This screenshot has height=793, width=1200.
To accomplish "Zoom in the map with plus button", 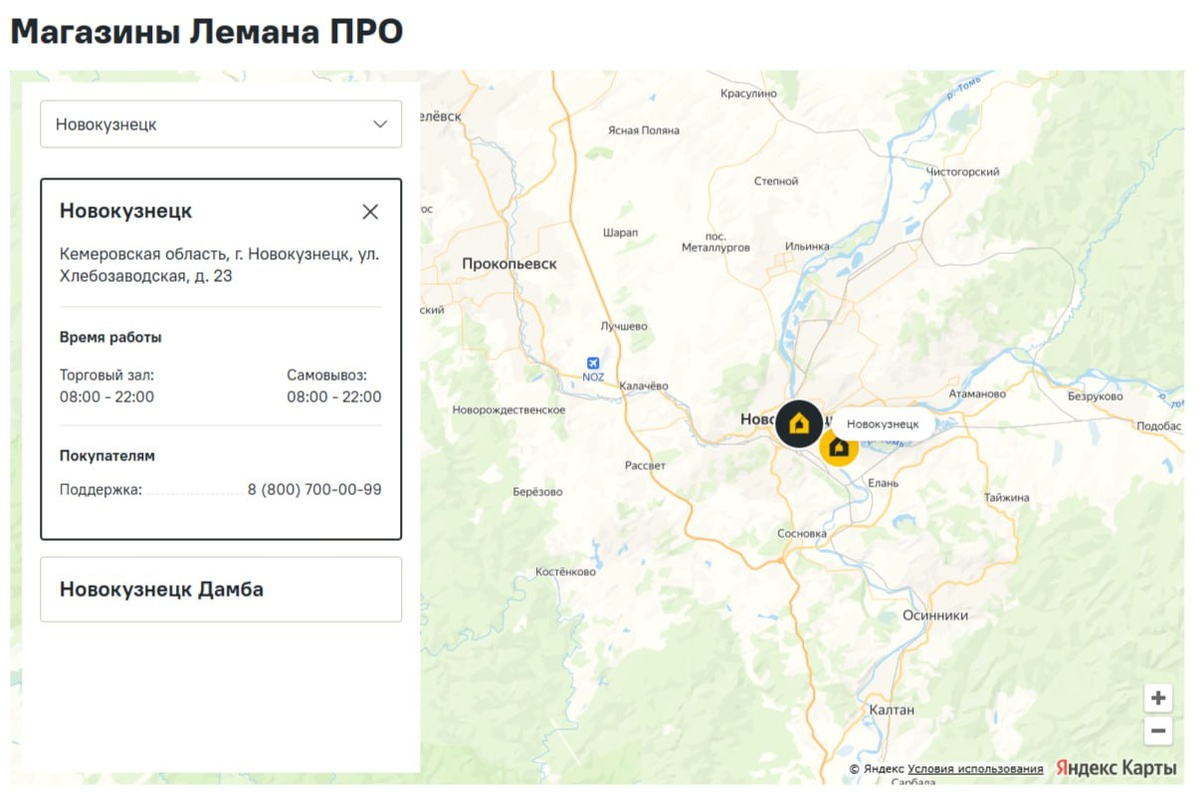I will pyautogui.click(x=1158, y=698).
